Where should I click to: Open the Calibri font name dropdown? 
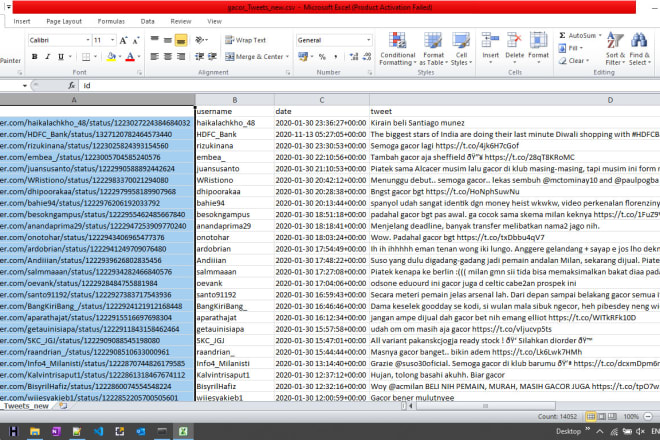tap(88, 40)
